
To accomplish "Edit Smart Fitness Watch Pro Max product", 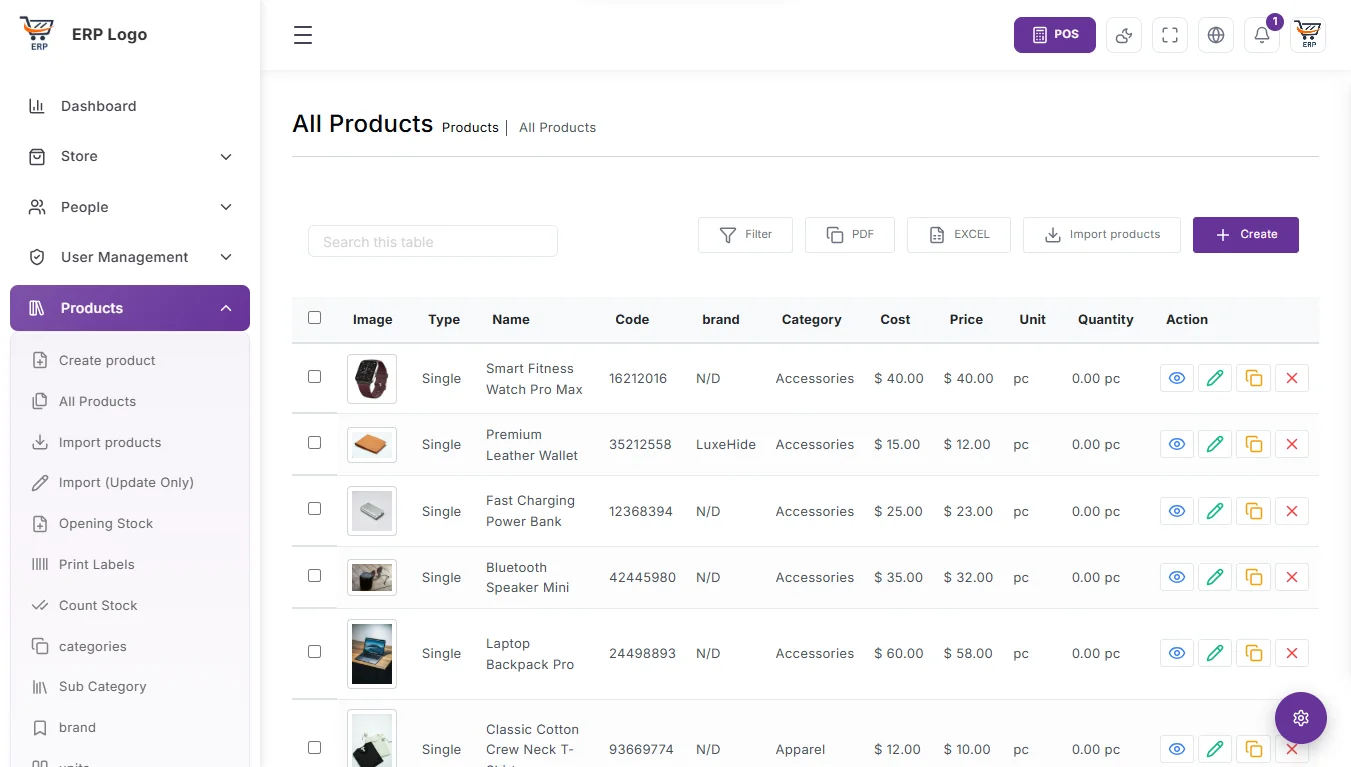I will [1215, 378].
